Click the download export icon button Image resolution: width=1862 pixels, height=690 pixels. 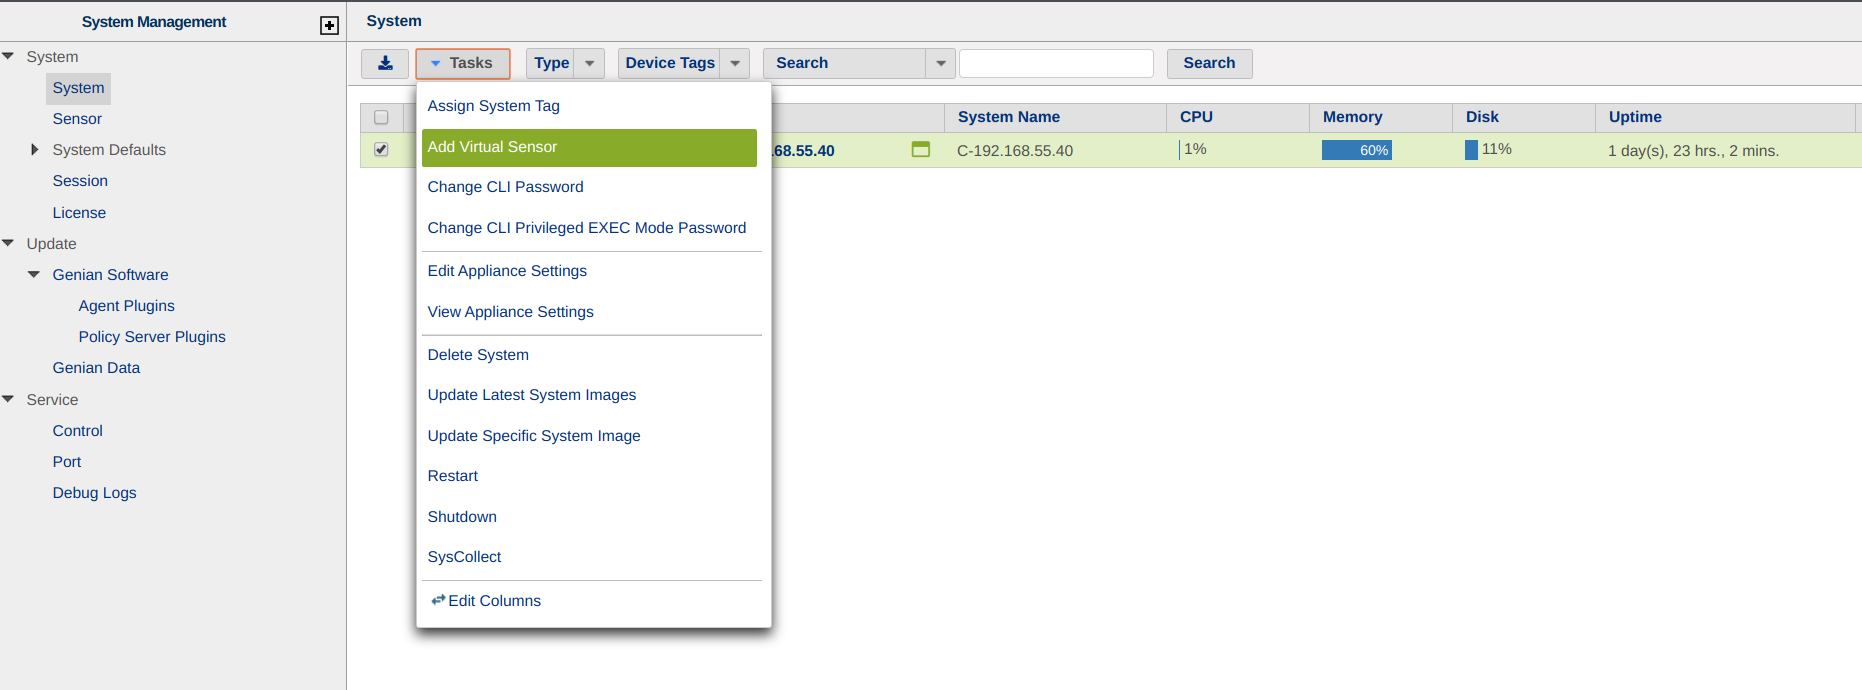385,63
